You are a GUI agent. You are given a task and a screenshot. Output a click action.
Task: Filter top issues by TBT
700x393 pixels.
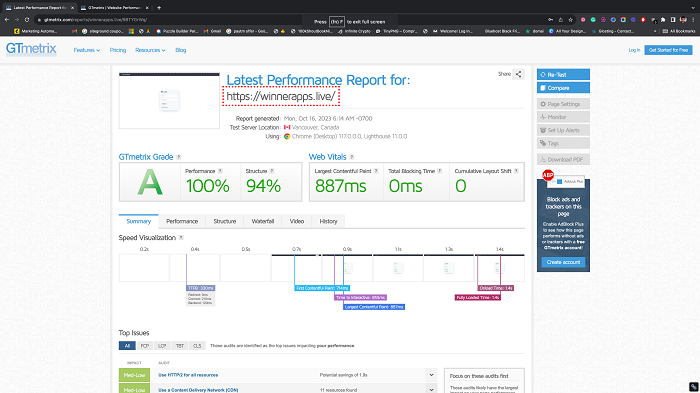(x=179, y=346)
